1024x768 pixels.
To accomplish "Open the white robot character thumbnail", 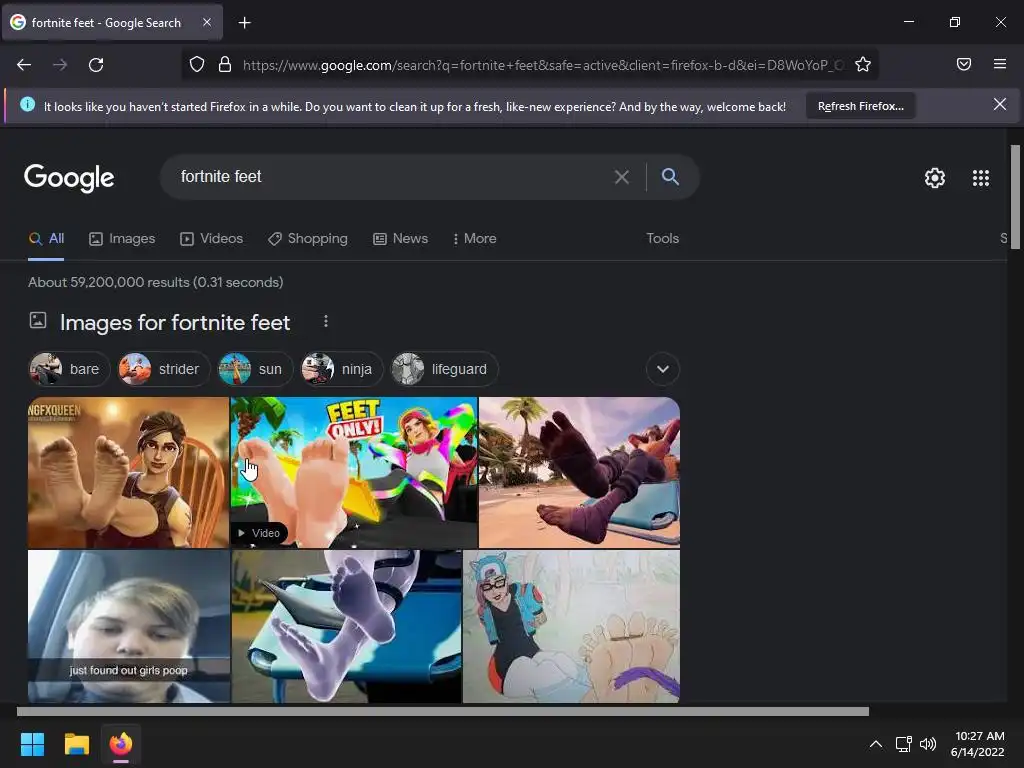I will tap(346, 626).
